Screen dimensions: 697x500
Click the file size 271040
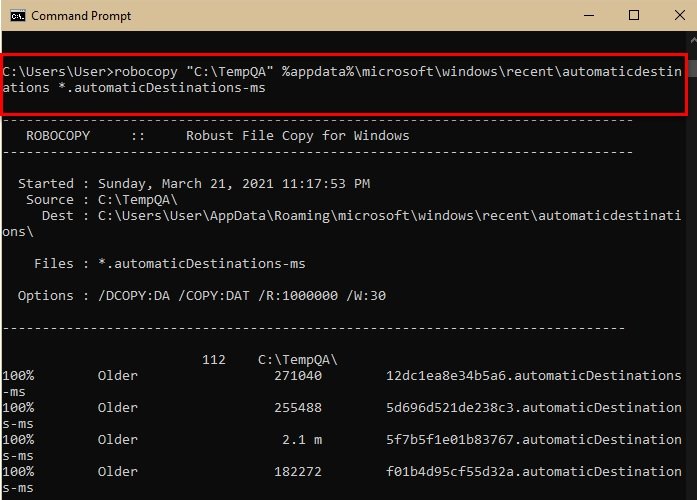[x=298, y=375]
